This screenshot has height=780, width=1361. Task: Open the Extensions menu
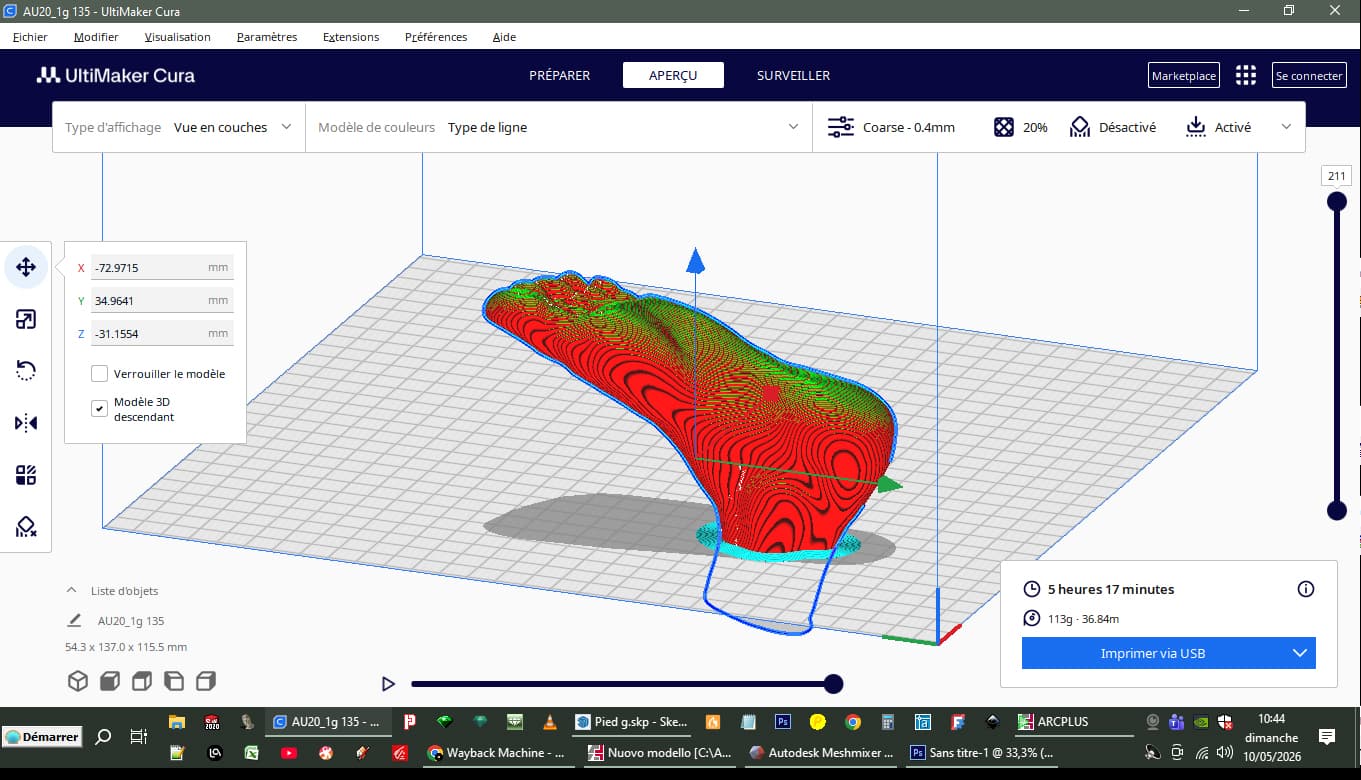351,37
